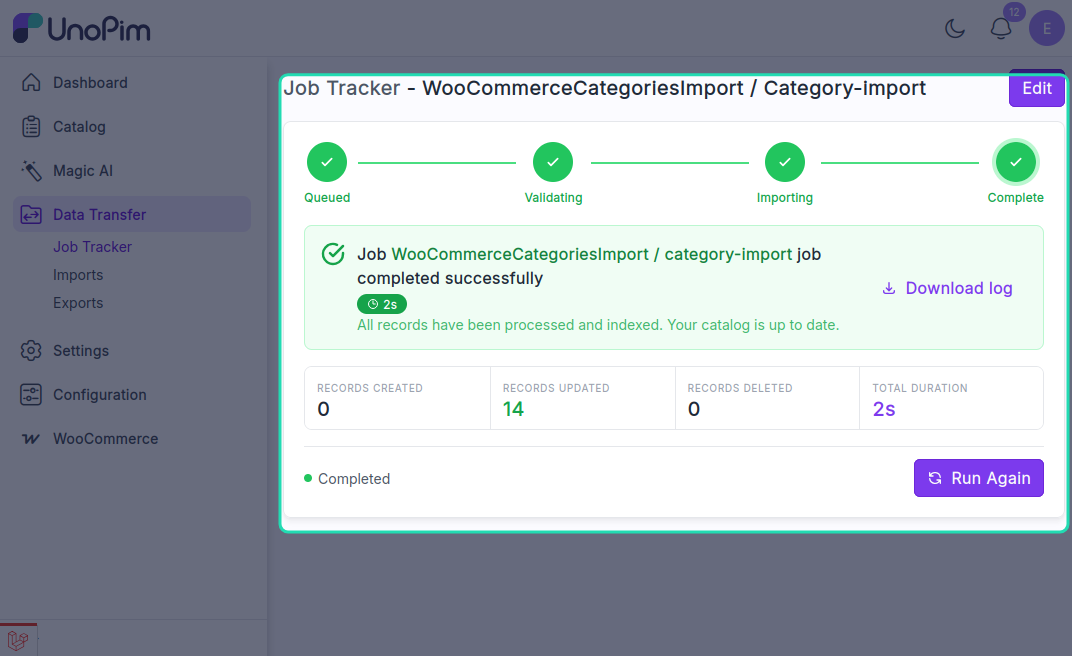Click the Total Duration value 2s
Image resolution: width=1072 pixels, height=656 pixels.
(x=883, y=409)
